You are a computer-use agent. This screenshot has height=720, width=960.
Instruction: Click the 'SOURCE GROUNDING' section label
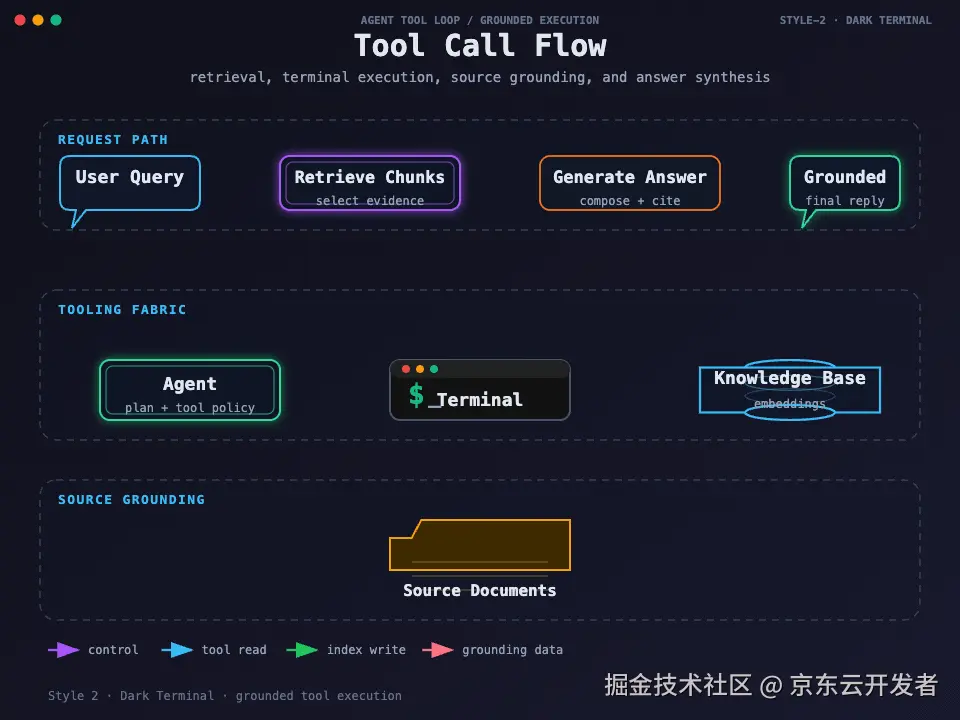131,500
